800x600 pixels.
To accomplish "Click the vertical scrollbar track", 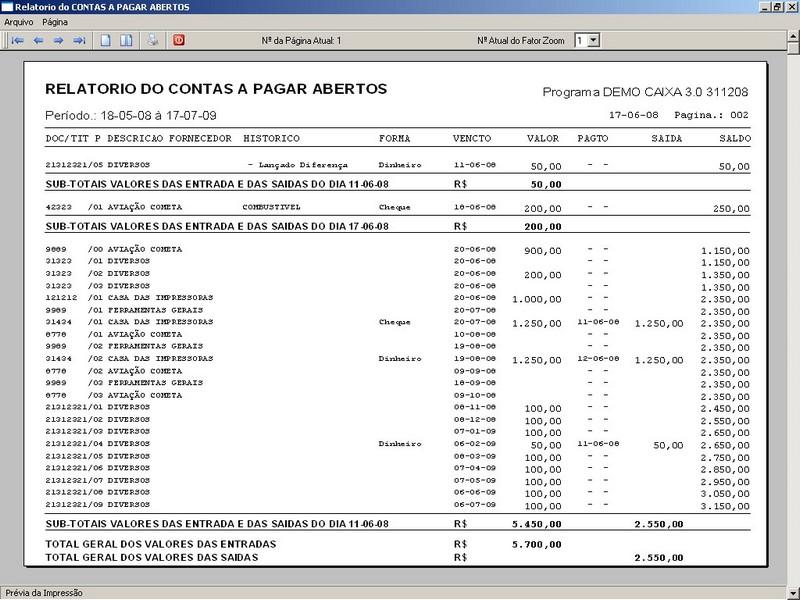I will click(x=792, y=300).
